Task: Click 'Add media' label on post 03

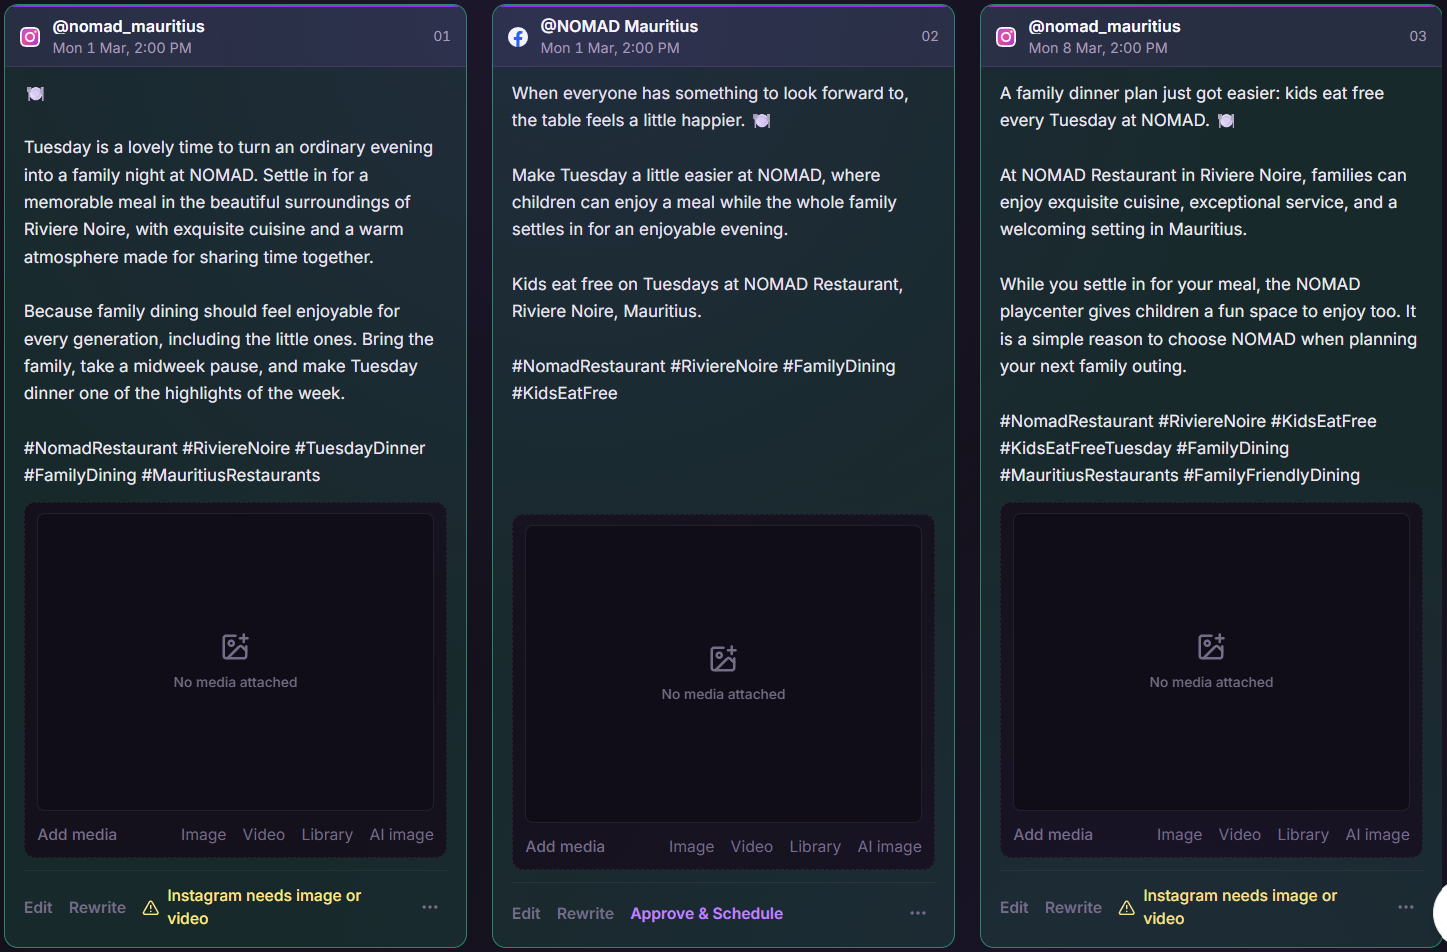Action: click(1053, 834)
